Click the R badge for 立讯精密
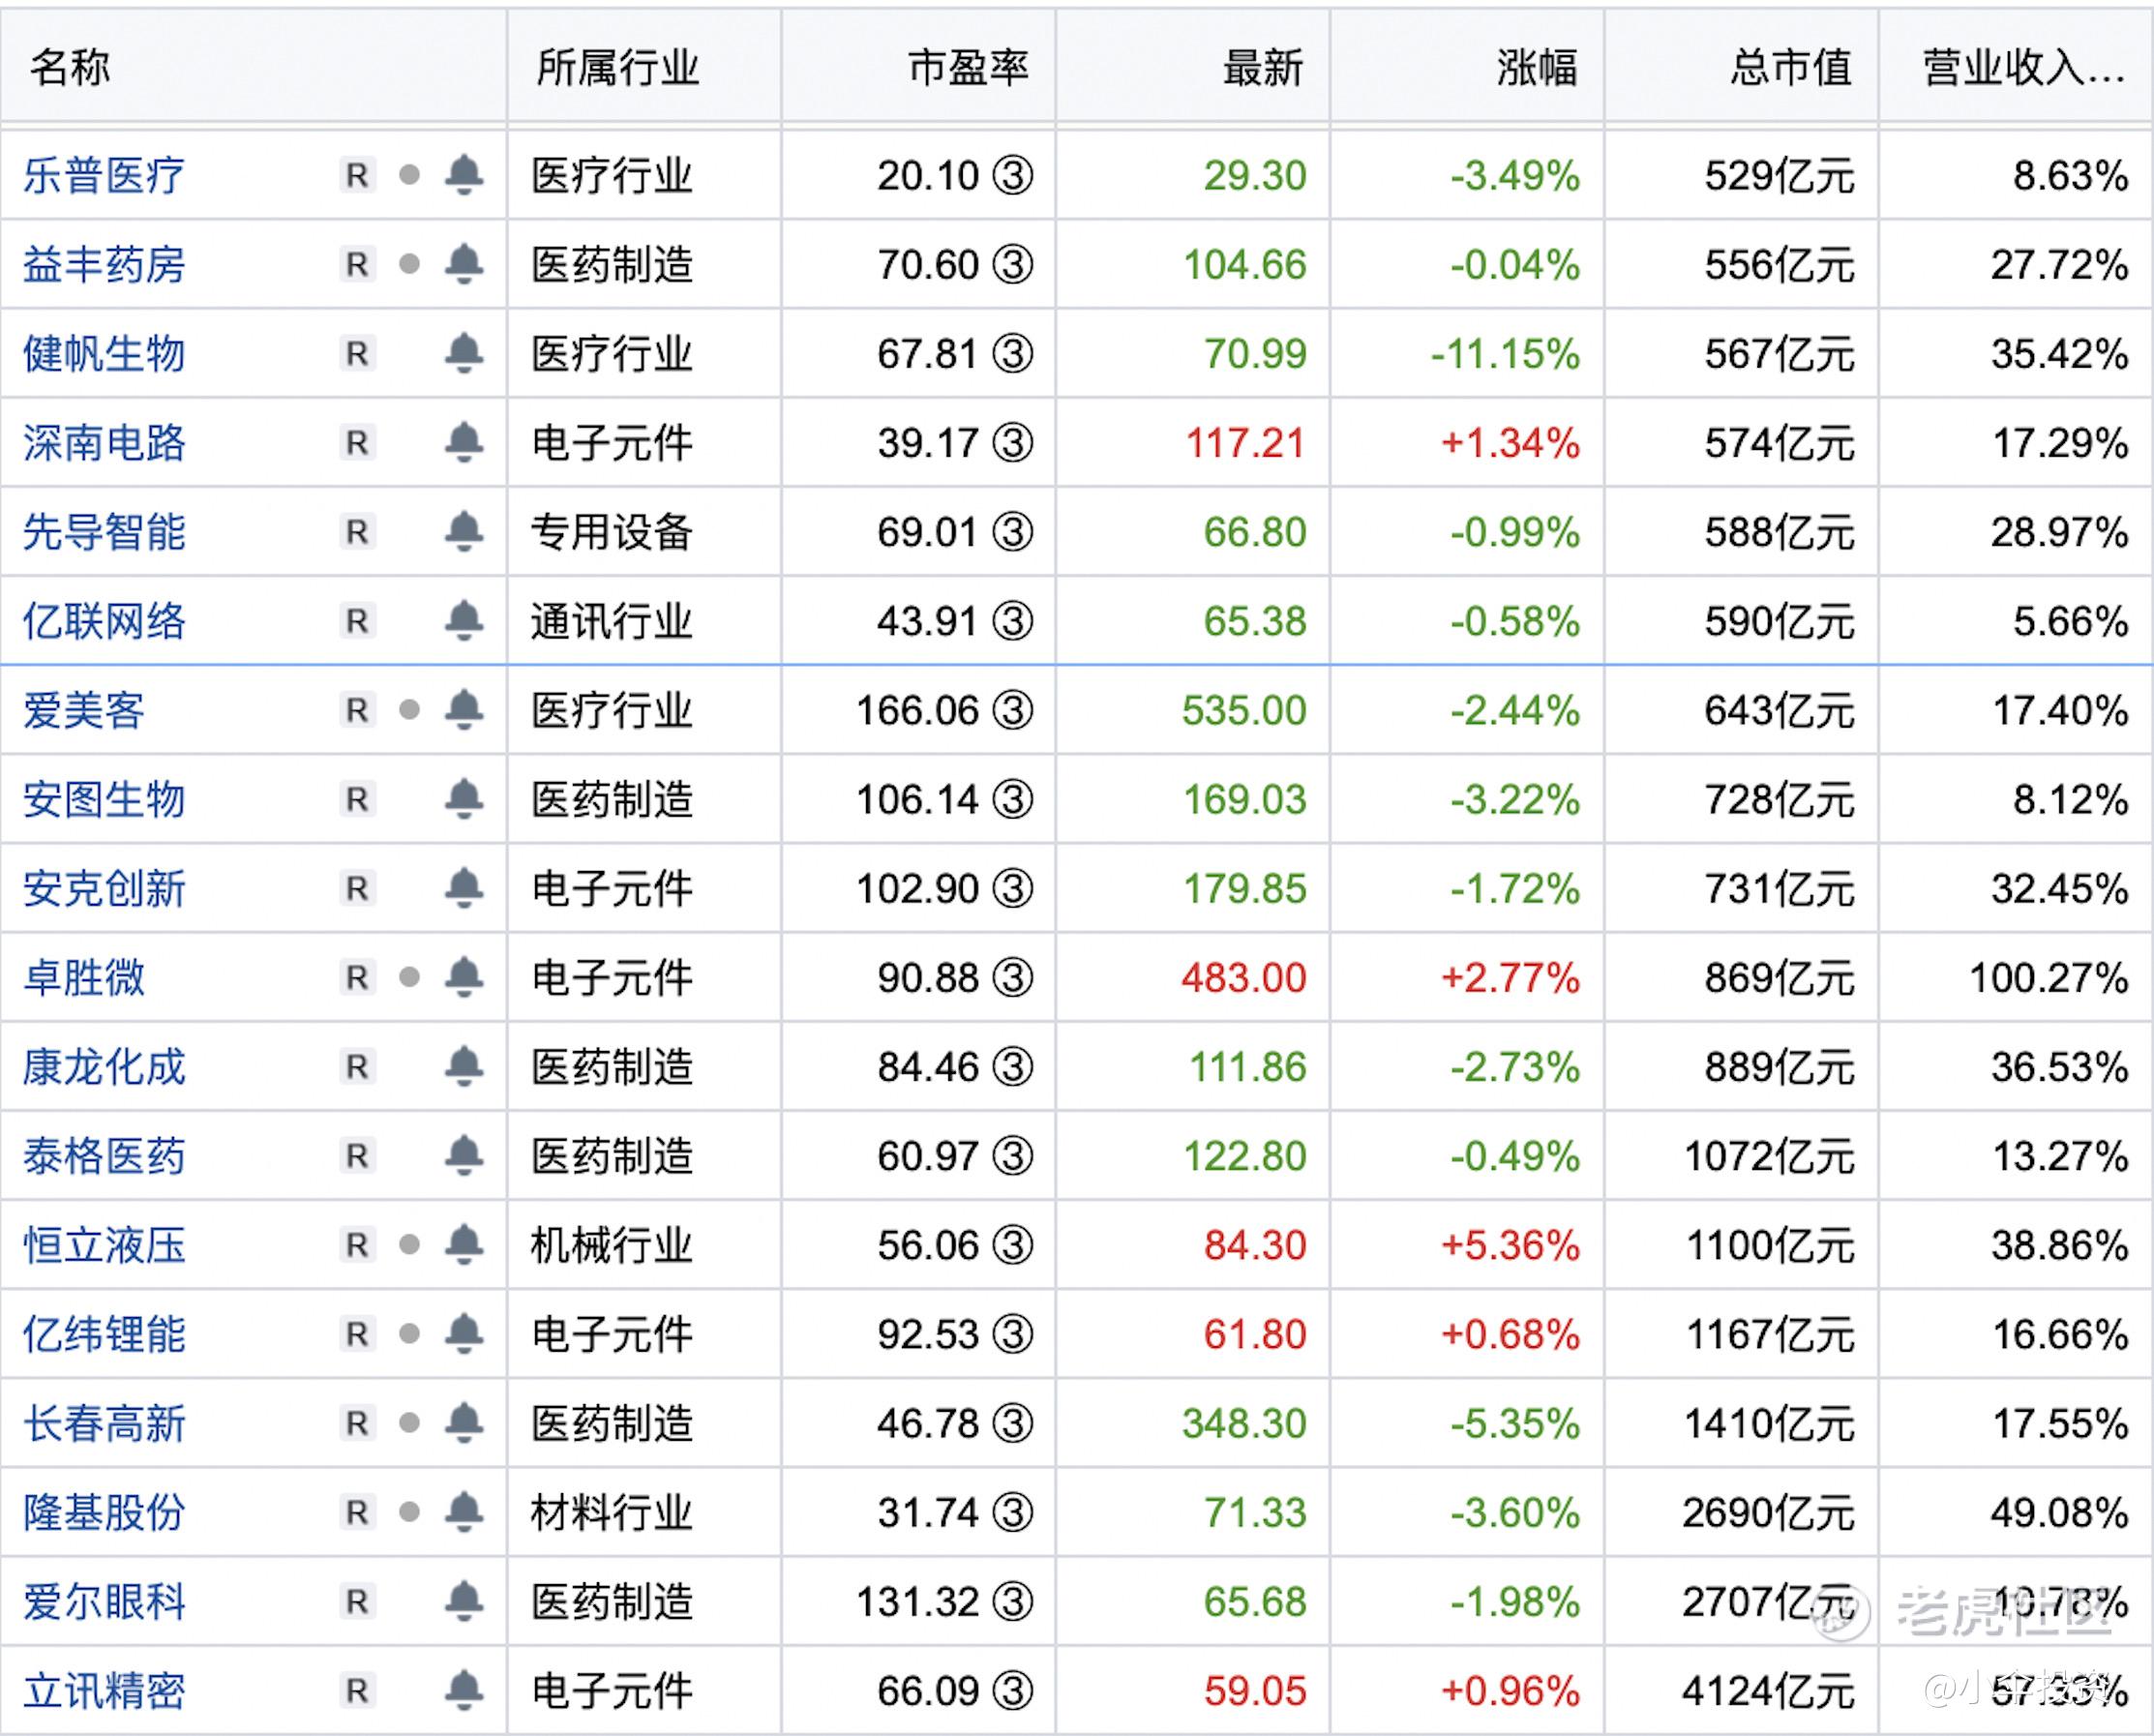Image resolution: width=2154 pixels, height=1736 pixels. [357, 1691]
